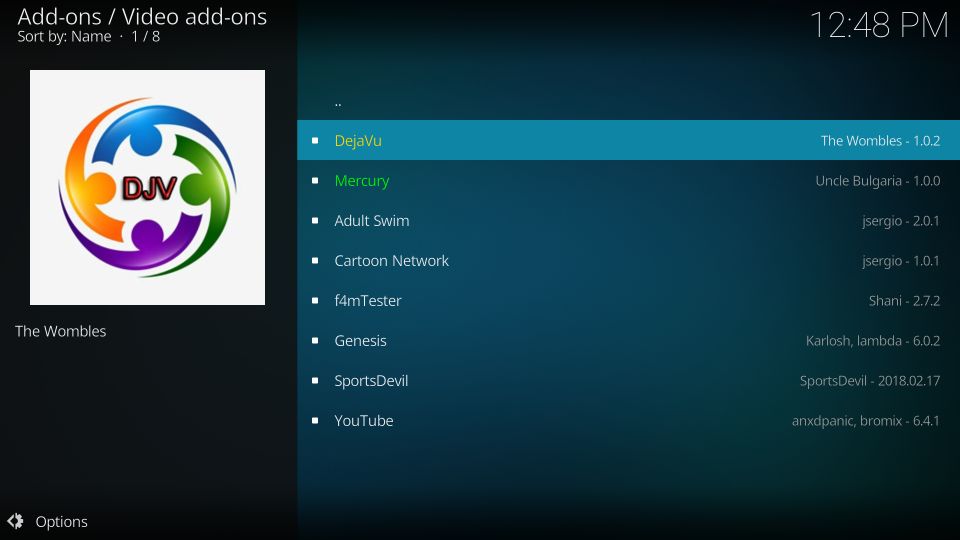Click 'SportsDevil - 2018.02.17' version text
This screenshot has height=540, width=960.
(870, 381)
